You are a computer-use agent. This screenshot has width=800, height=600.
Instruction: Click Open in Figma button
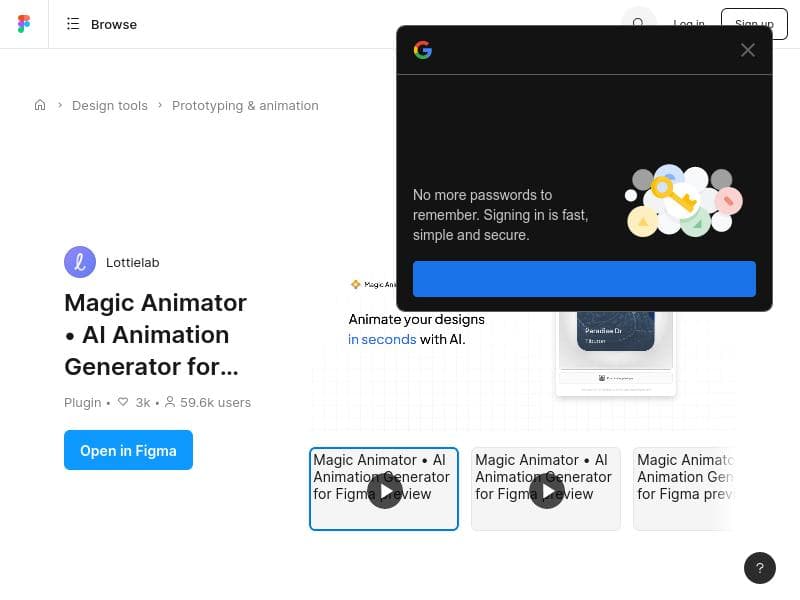[x=129, y=450]
